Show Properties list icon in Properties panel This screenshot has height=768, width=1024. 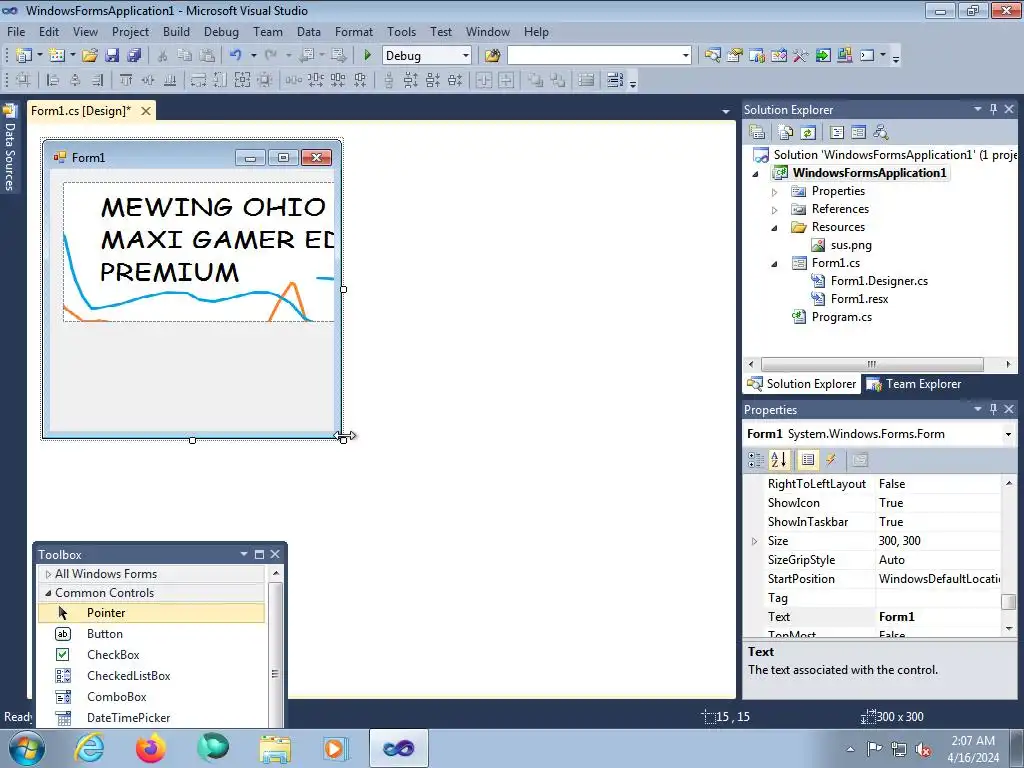[808, 460]
